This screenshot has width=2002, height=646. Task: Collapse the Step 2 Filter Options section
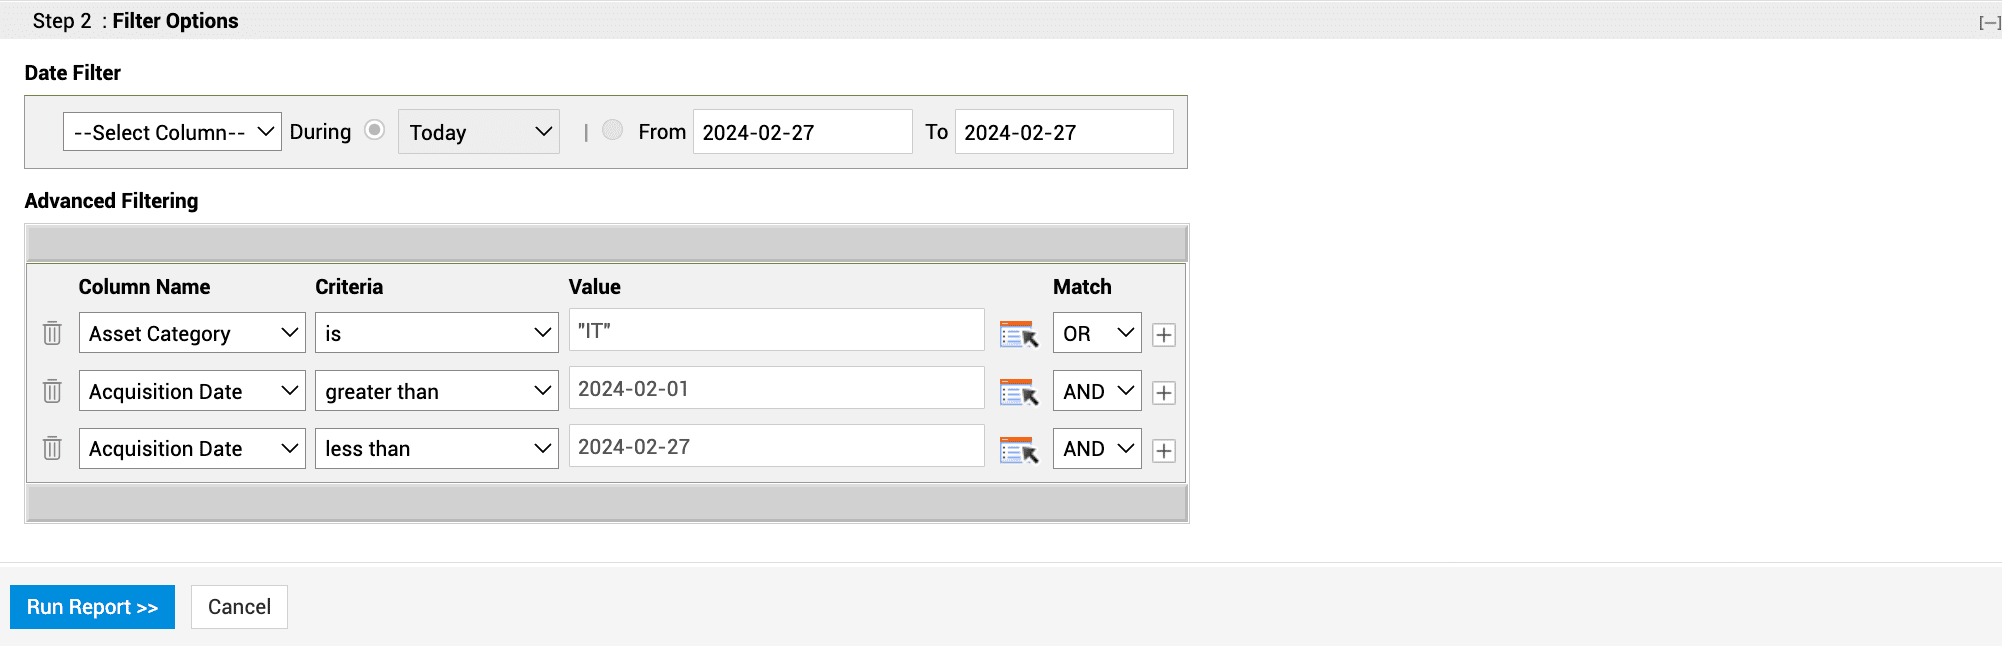pos(1989,22)
